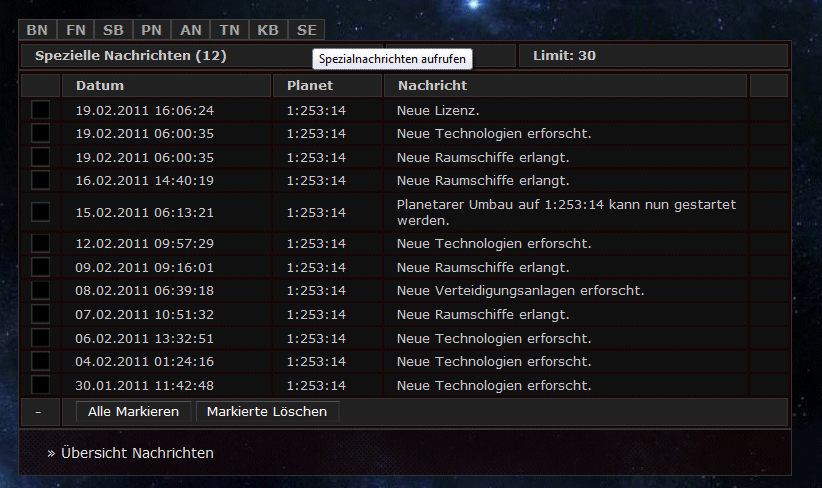Tick the checkbox for the 30.01.2011 message
The width and height of the screenshot is (822, 488).
point(40,385)
